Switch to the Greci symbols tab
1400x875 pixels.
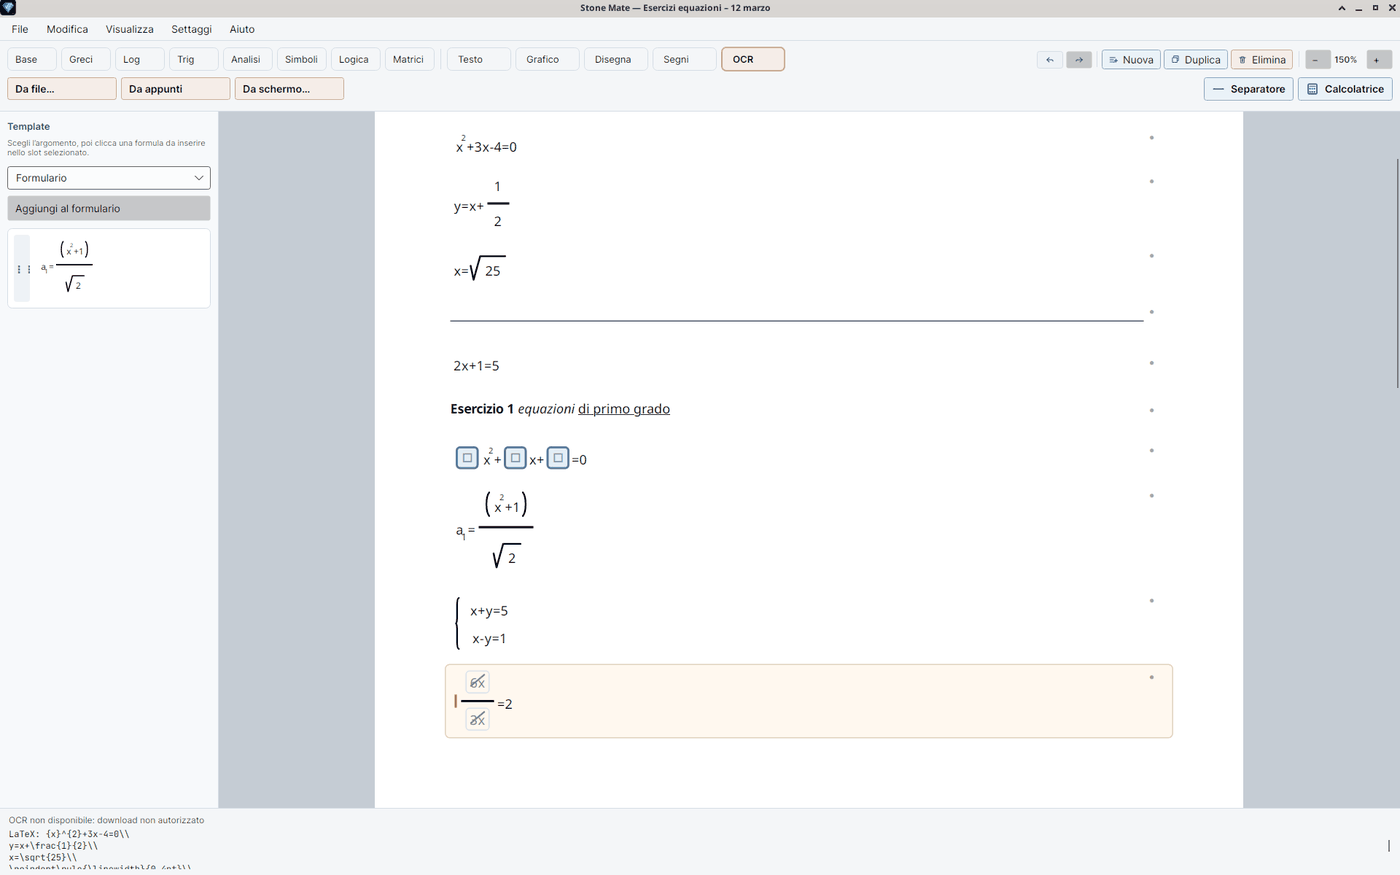(x=86, y=59)
